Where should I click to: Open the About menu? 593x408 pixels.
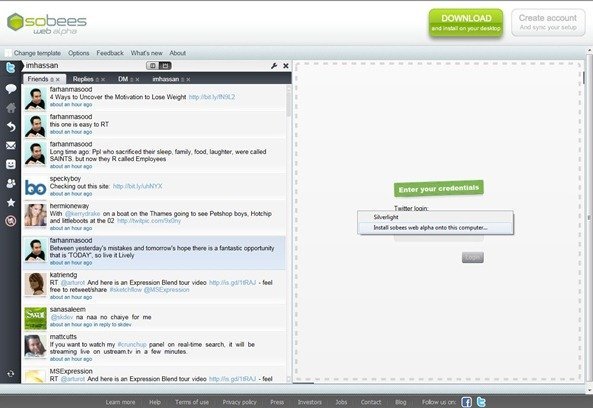pyautogui.click(x=177, y=53)
